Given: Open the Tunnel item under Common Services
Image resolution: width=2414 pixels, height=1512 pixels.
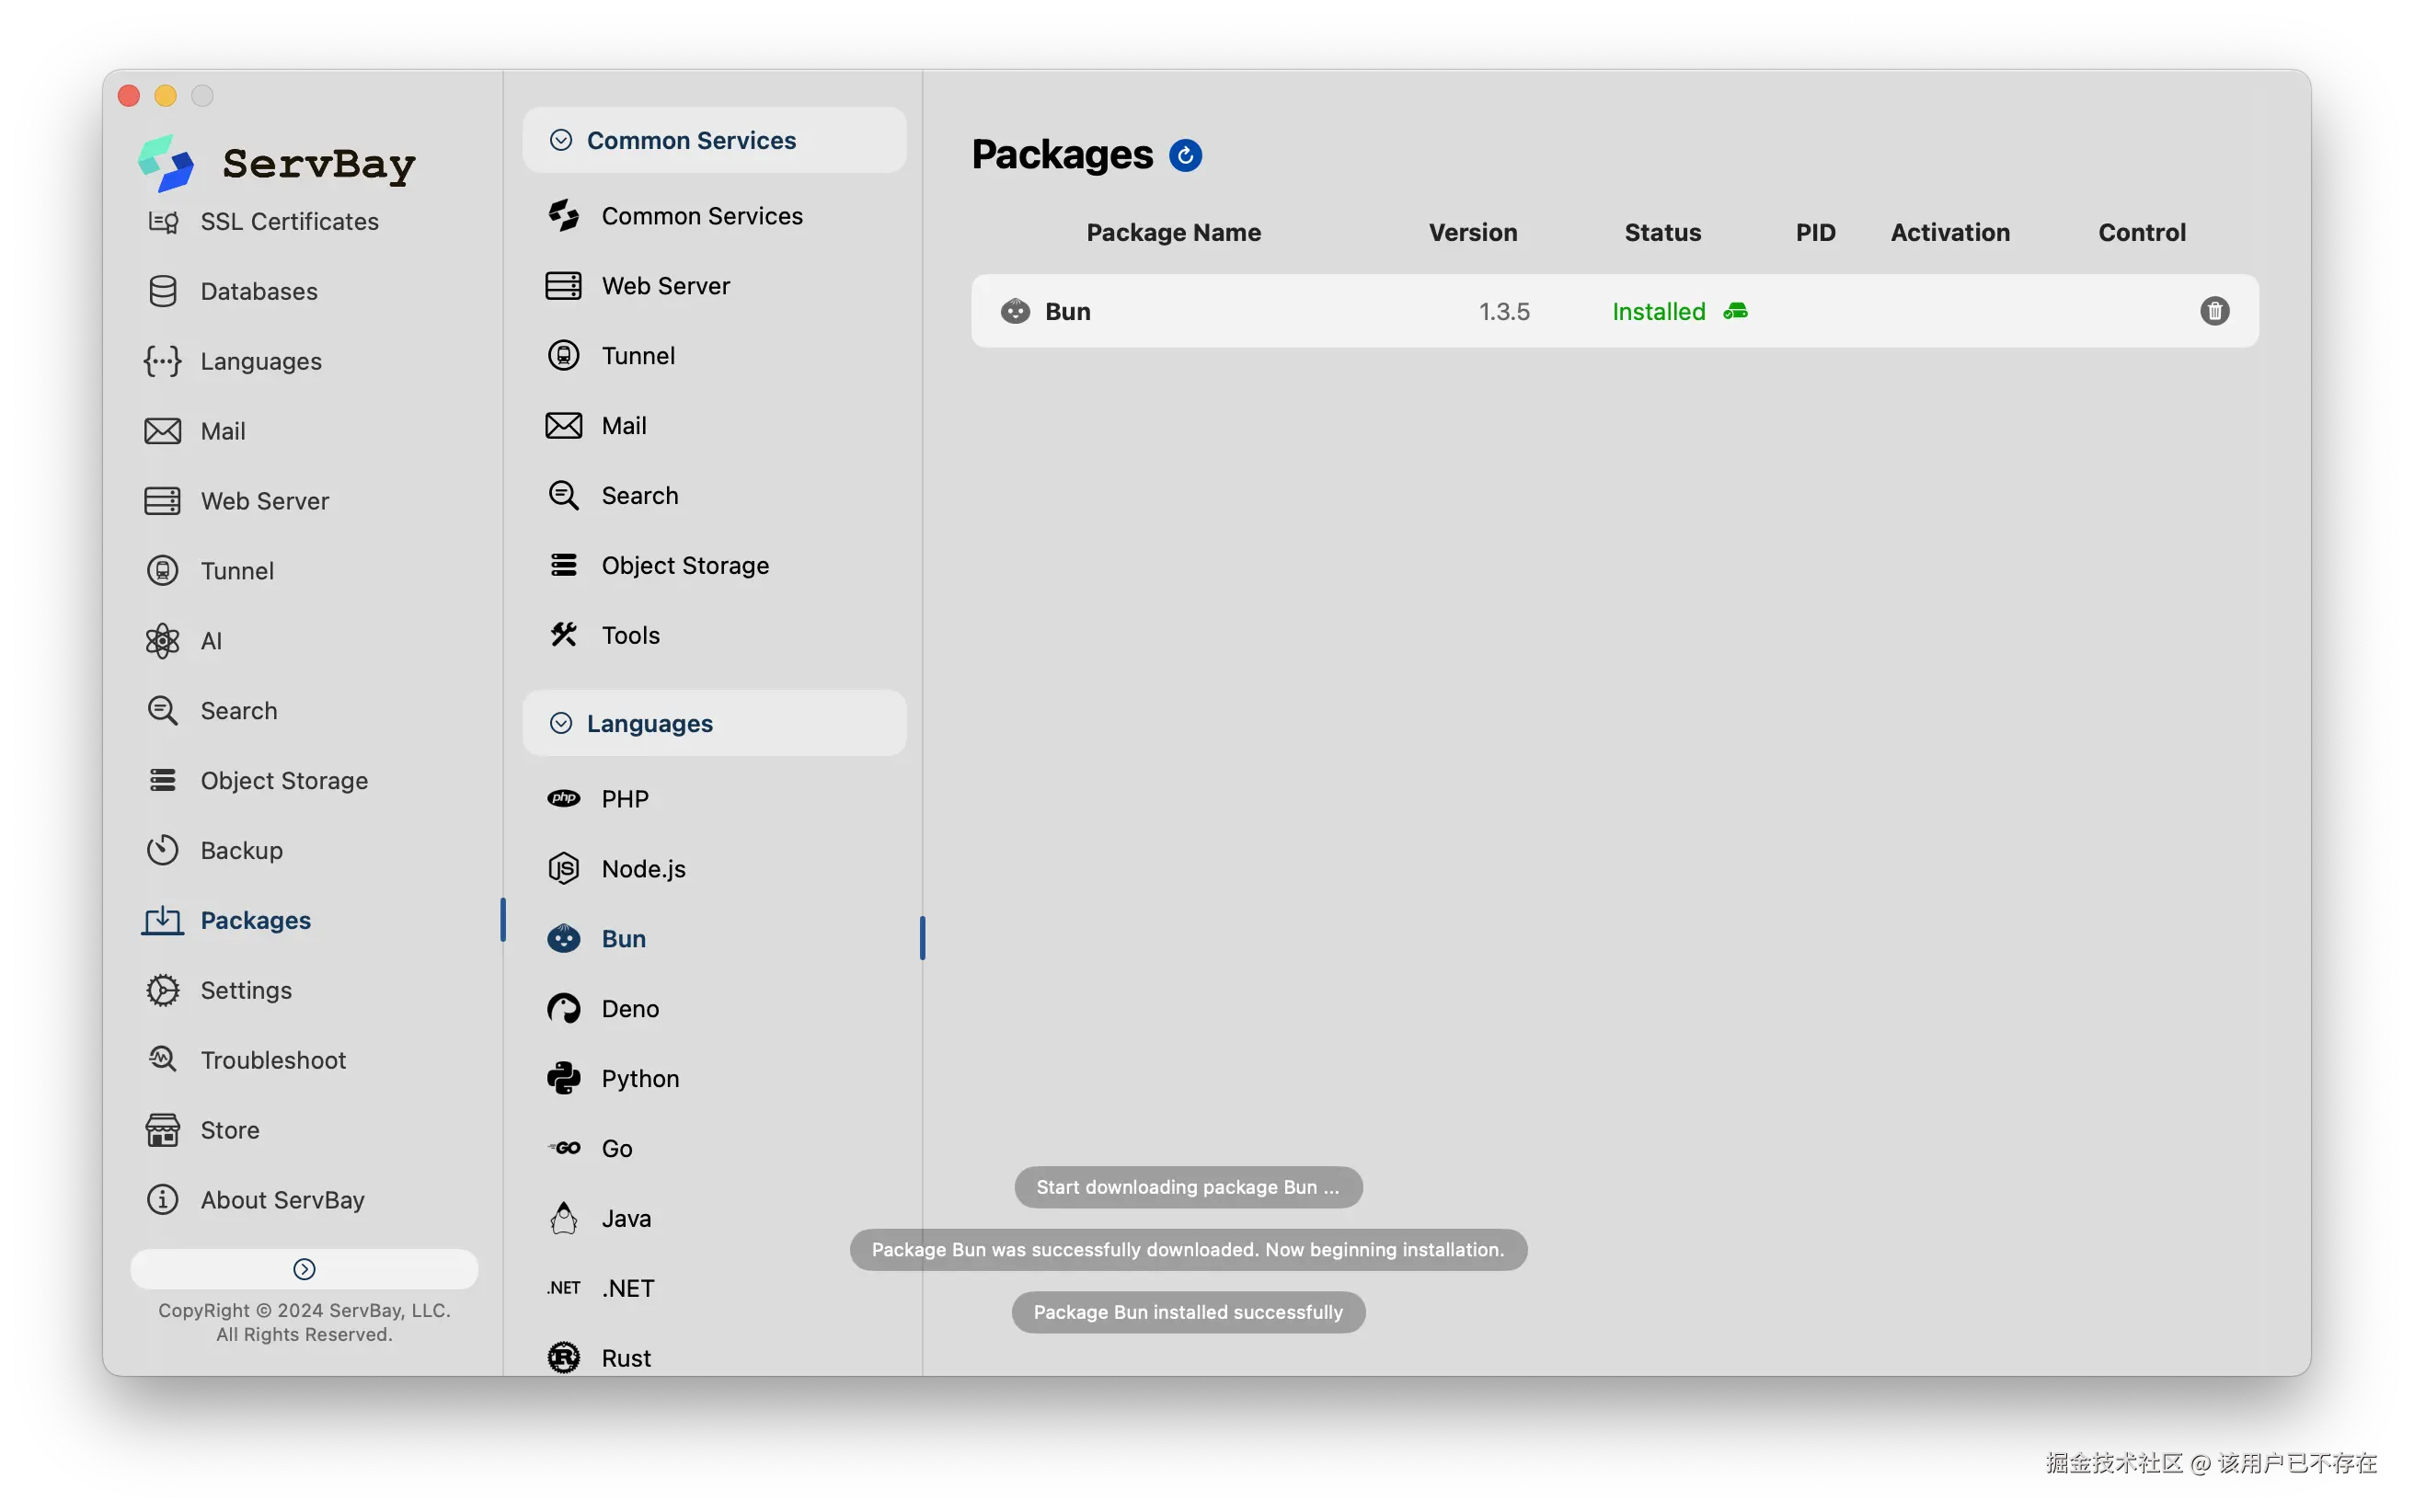Looking at the screenshot, I should click(x=637, y=356).
